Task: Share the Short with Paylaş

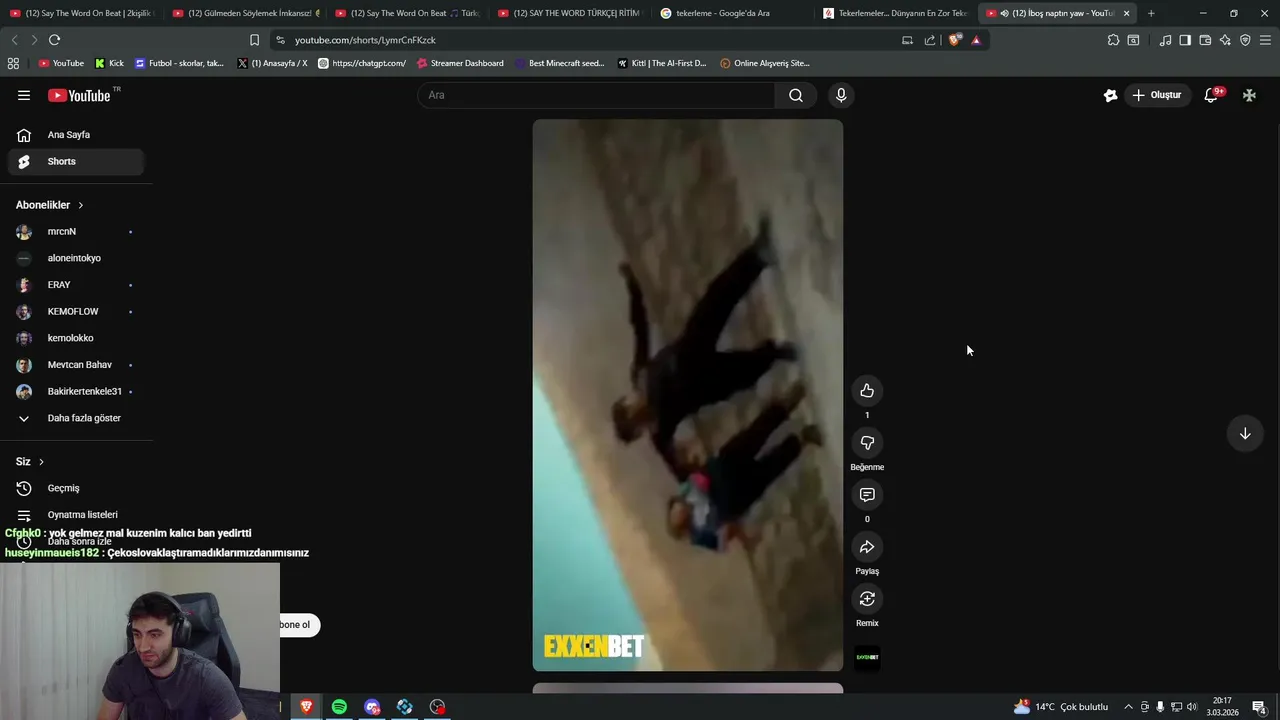Action: 867,547
